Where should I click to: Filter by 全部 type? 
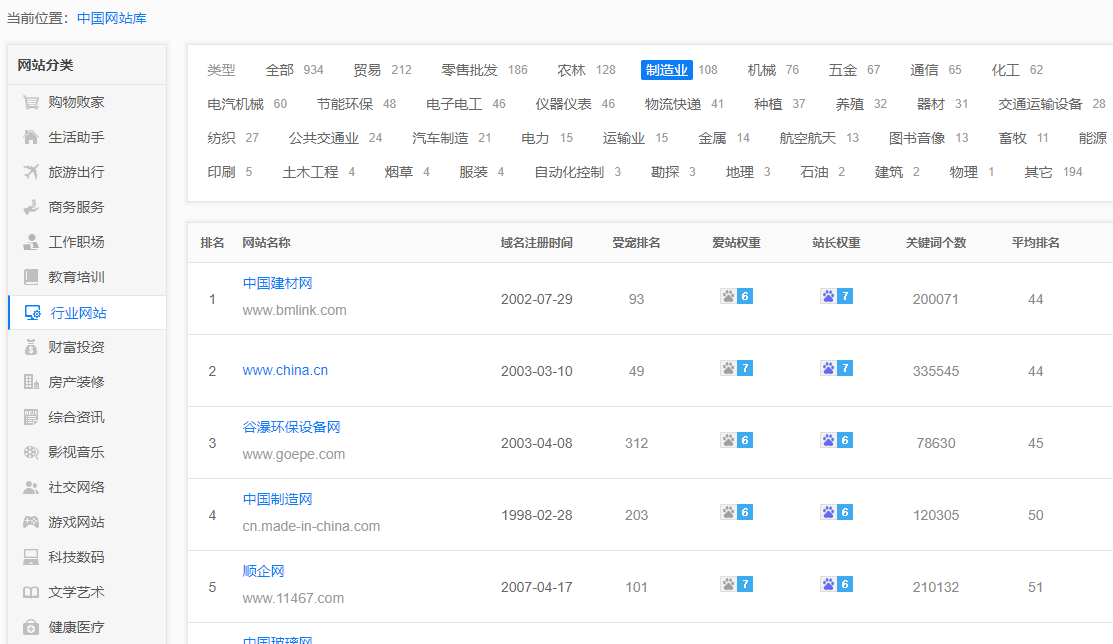click(x=280, y=70)
